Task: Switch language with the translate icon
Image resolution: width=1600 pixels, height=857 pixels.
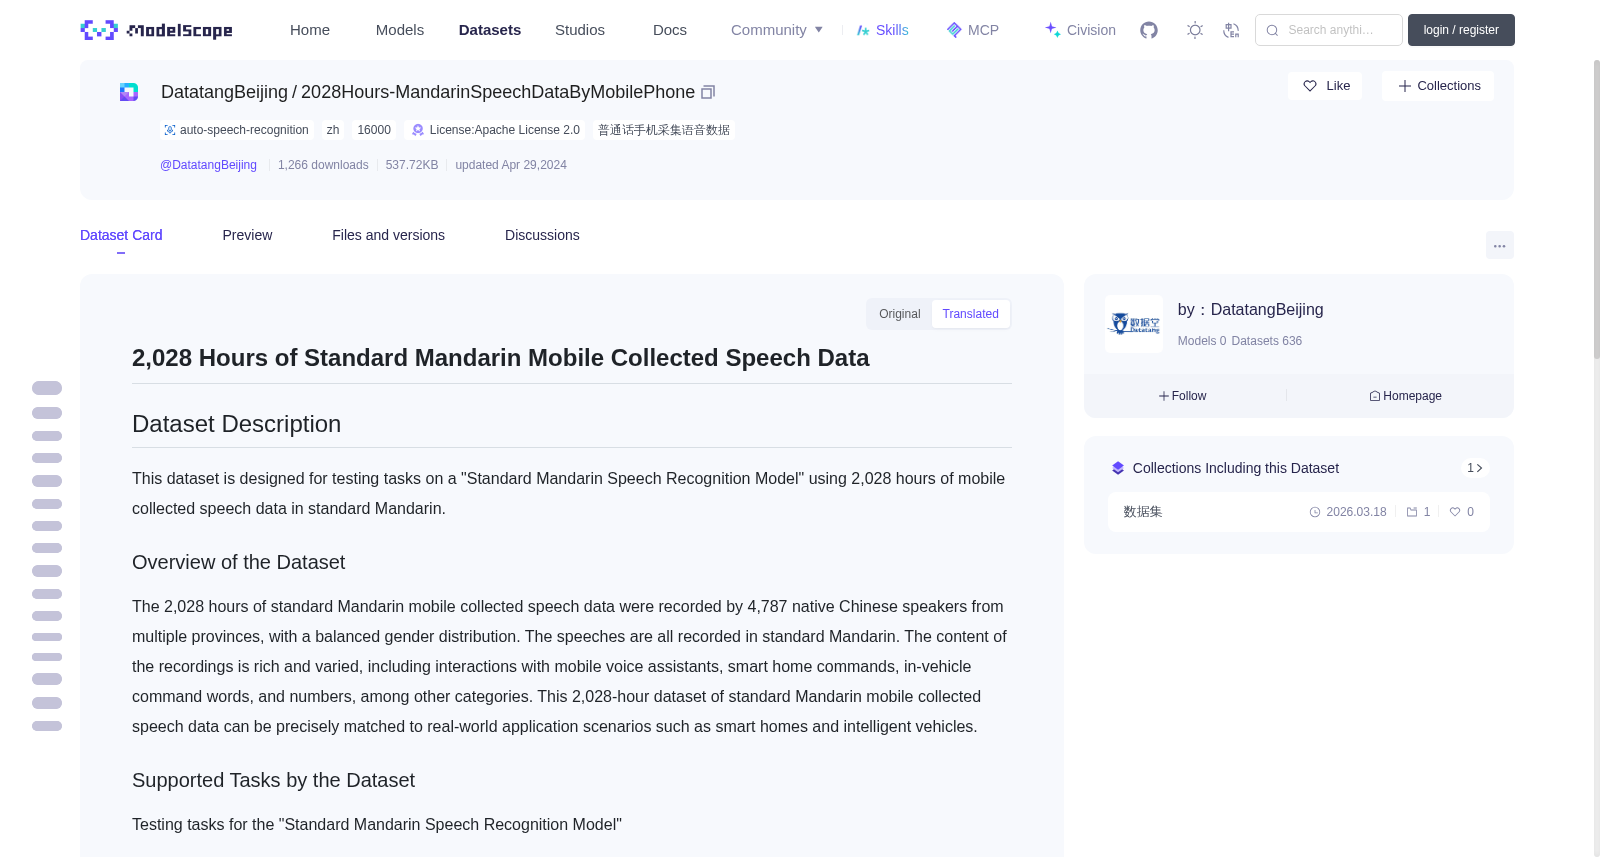Action: pyautogui.click(x=1231, y=30)
